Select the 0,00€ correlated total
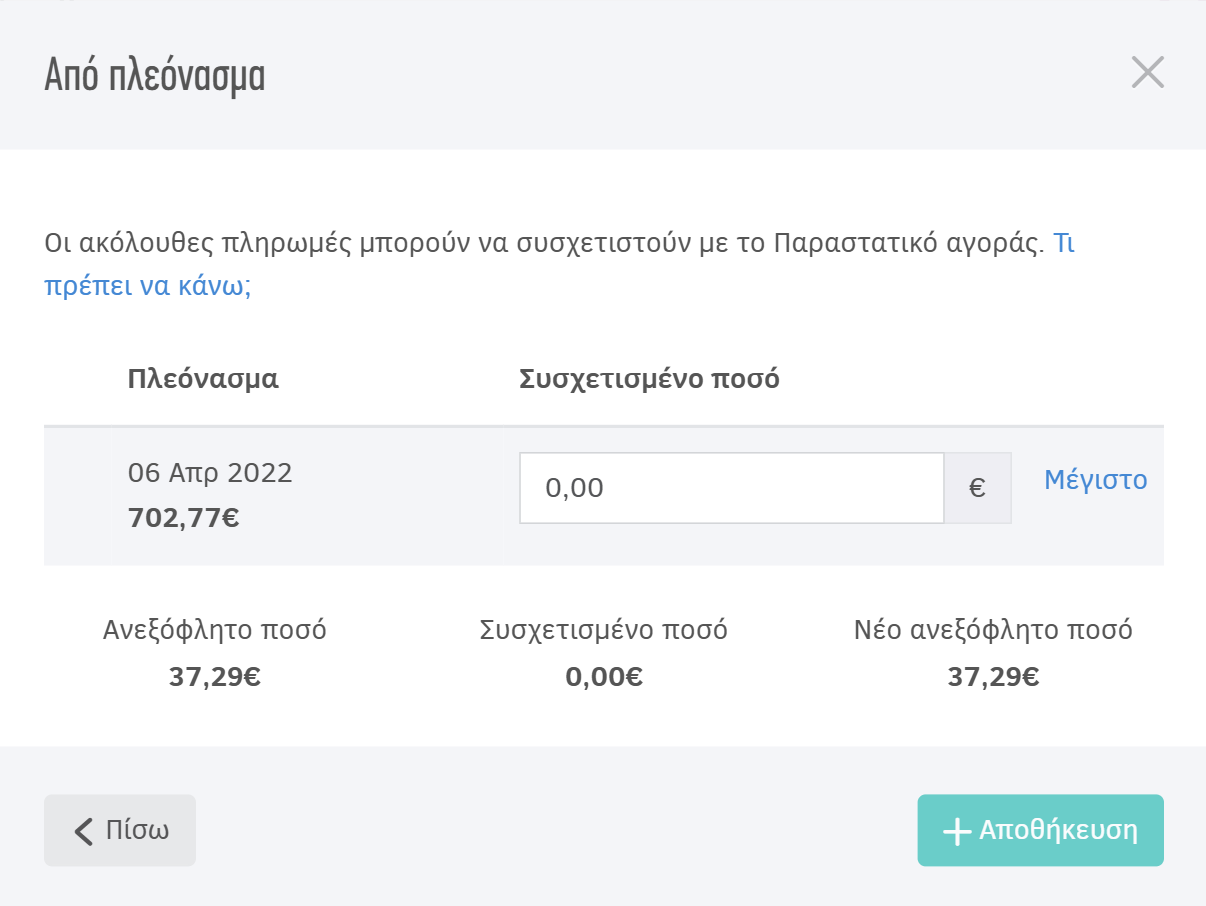Viewport: 1206px width, 906px height. click(x=604, y=677)
